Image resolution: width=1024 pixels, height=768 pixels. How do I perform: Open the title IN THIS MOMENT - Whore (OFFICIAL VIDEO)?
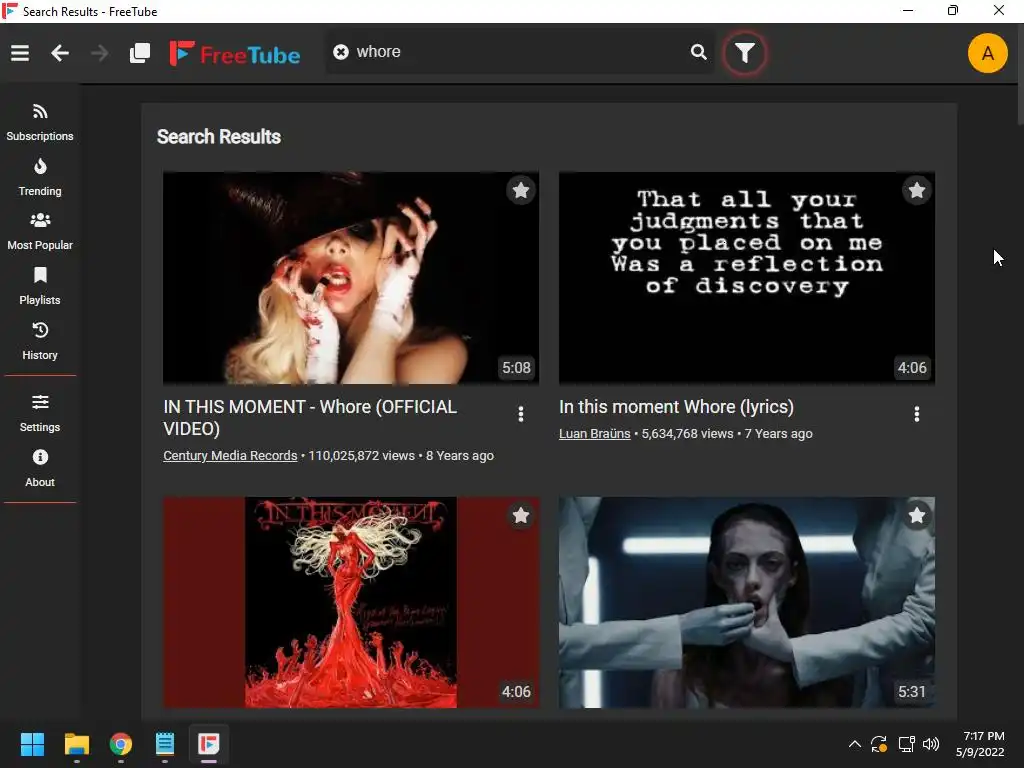tap(310, 418)
